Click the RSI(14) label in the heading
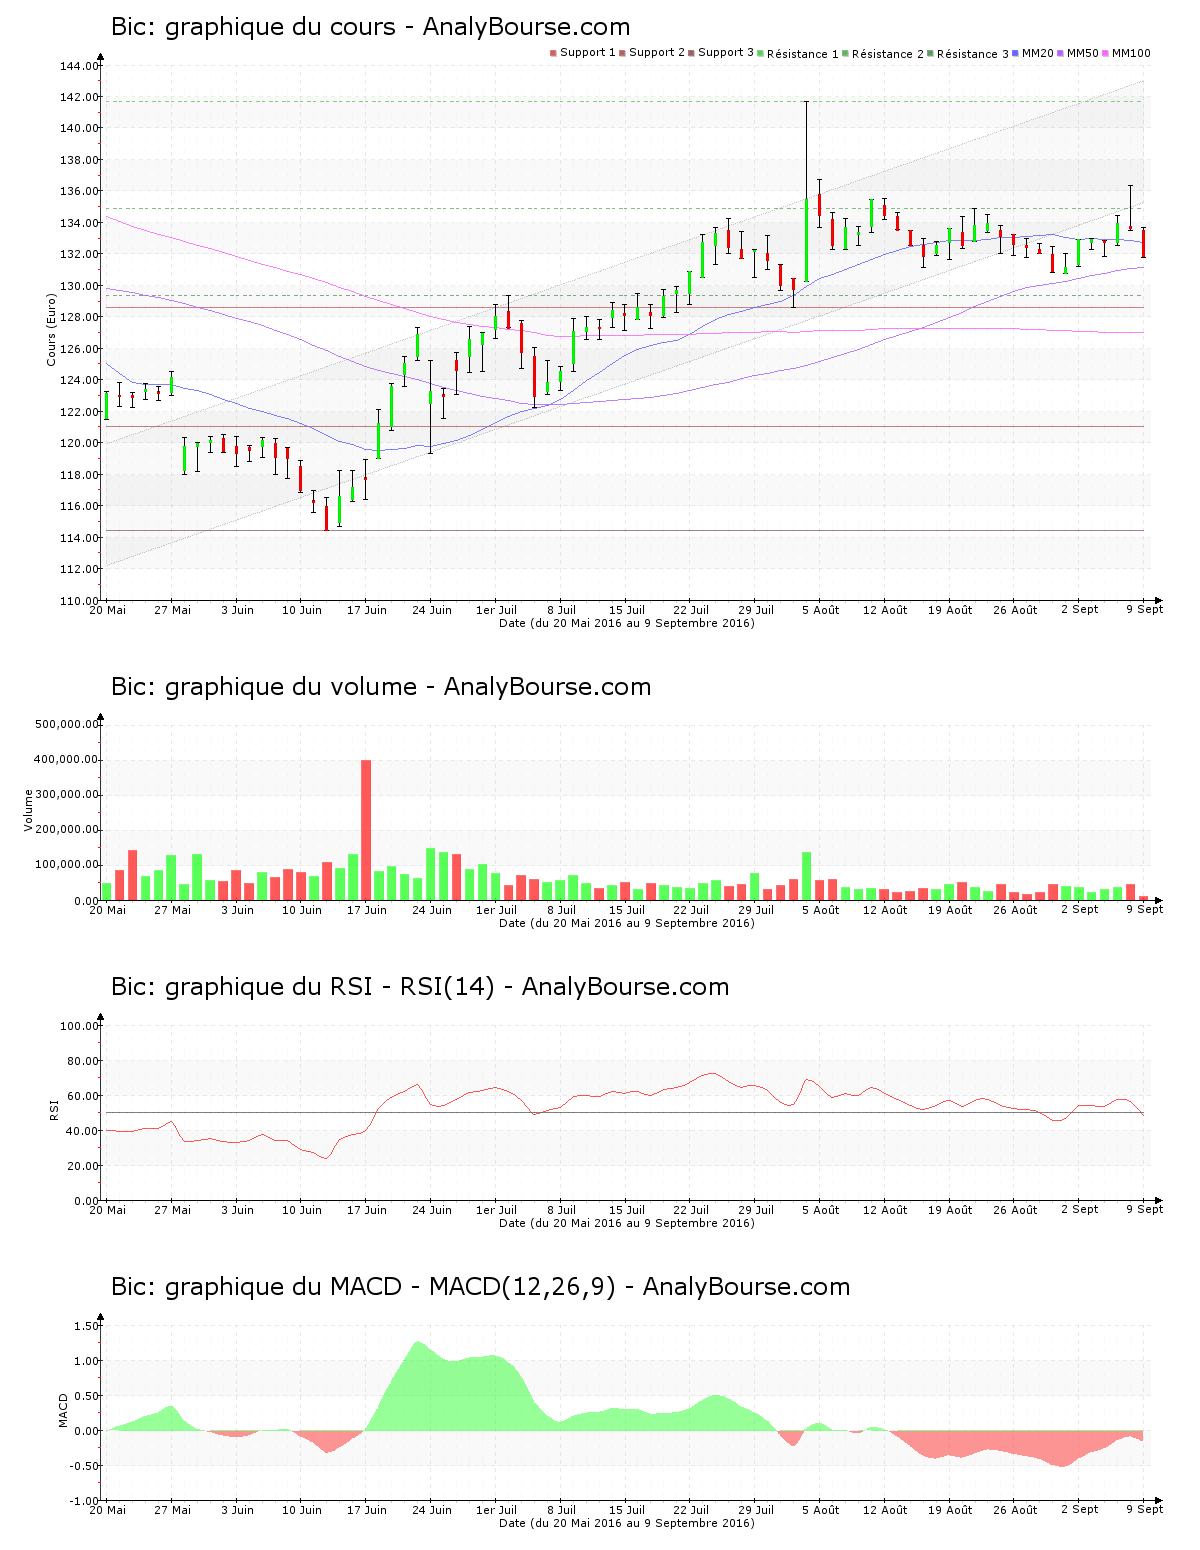 pos(447,987)
